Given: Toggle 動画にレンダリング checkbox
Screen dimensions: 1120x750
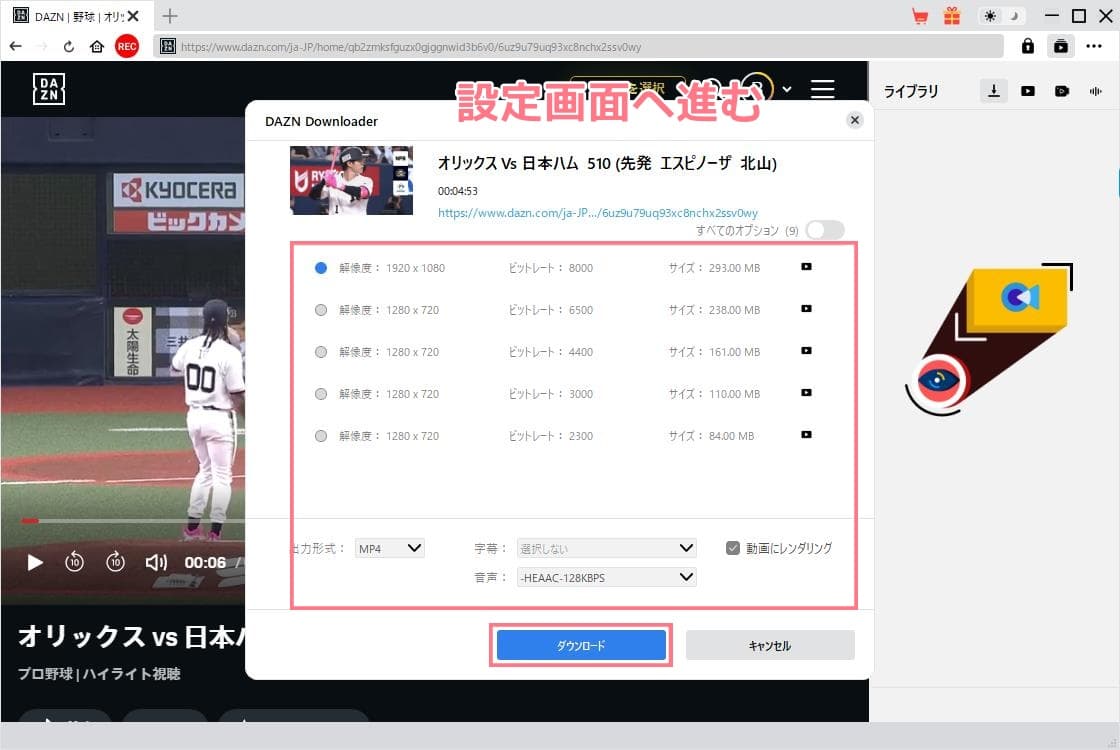Looking at the screenshot, I should pos(733,548).
